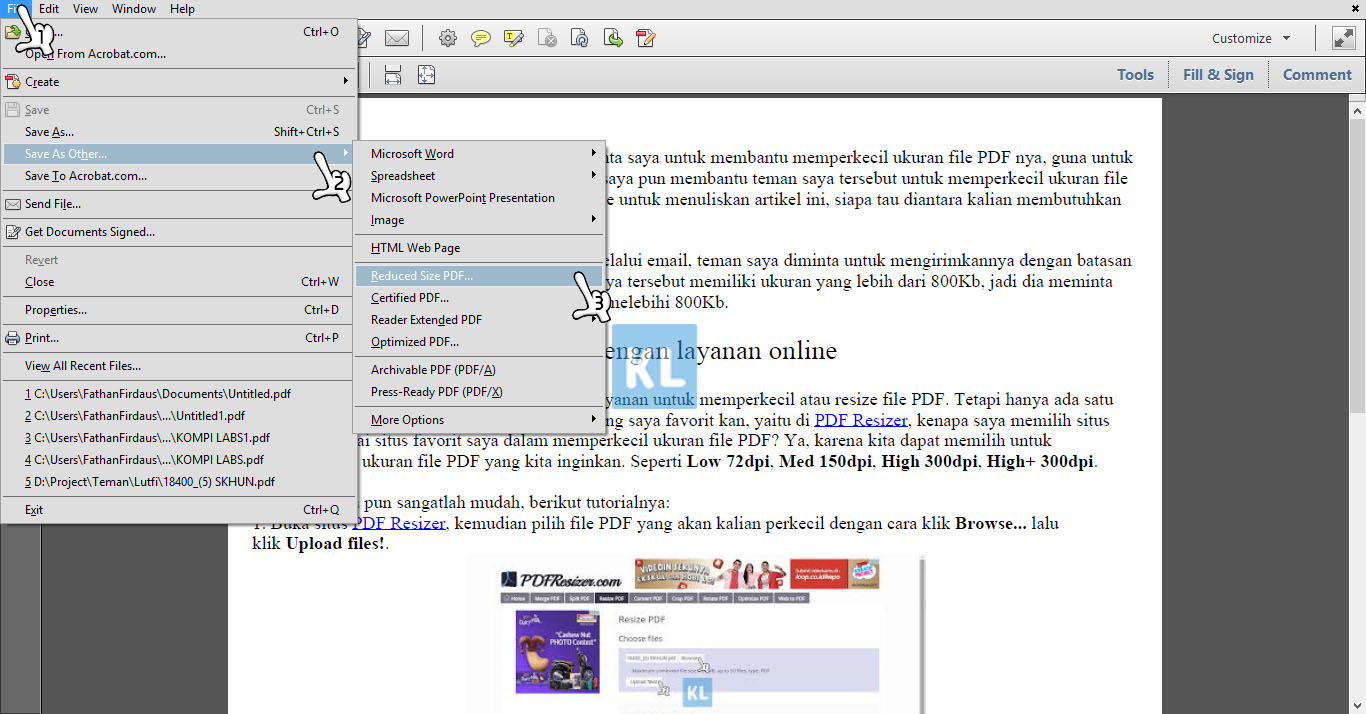Open the View menu
Screen dimensions: 1366x714
86,9
